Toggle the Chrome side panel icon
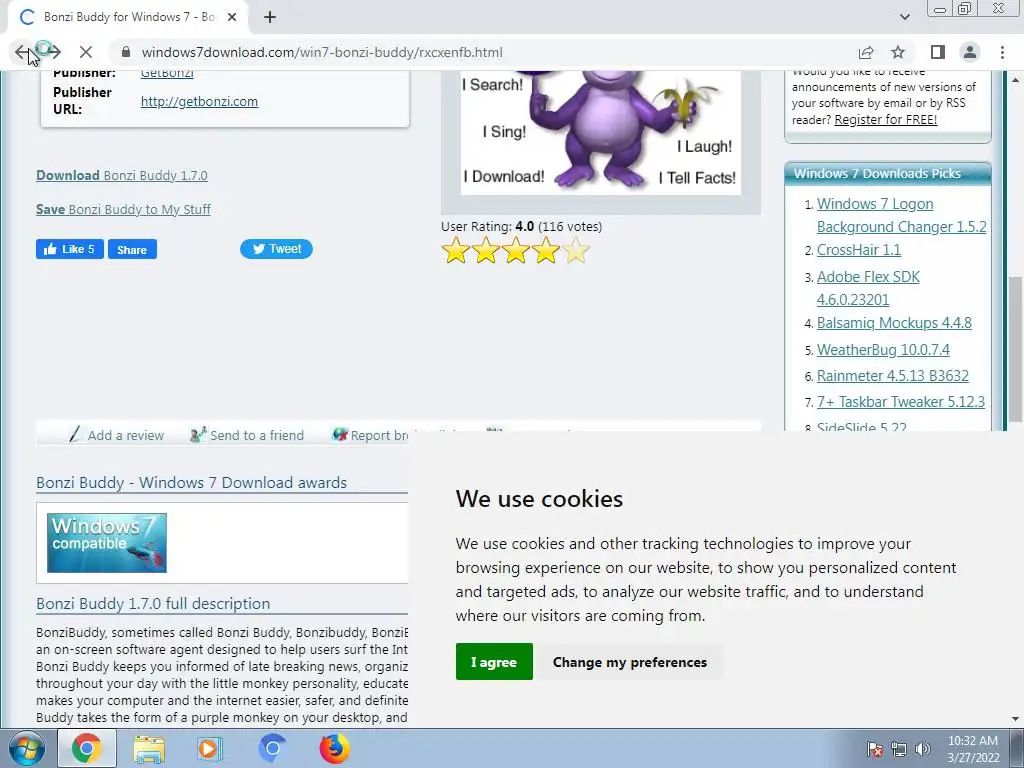 click(938, 52)
